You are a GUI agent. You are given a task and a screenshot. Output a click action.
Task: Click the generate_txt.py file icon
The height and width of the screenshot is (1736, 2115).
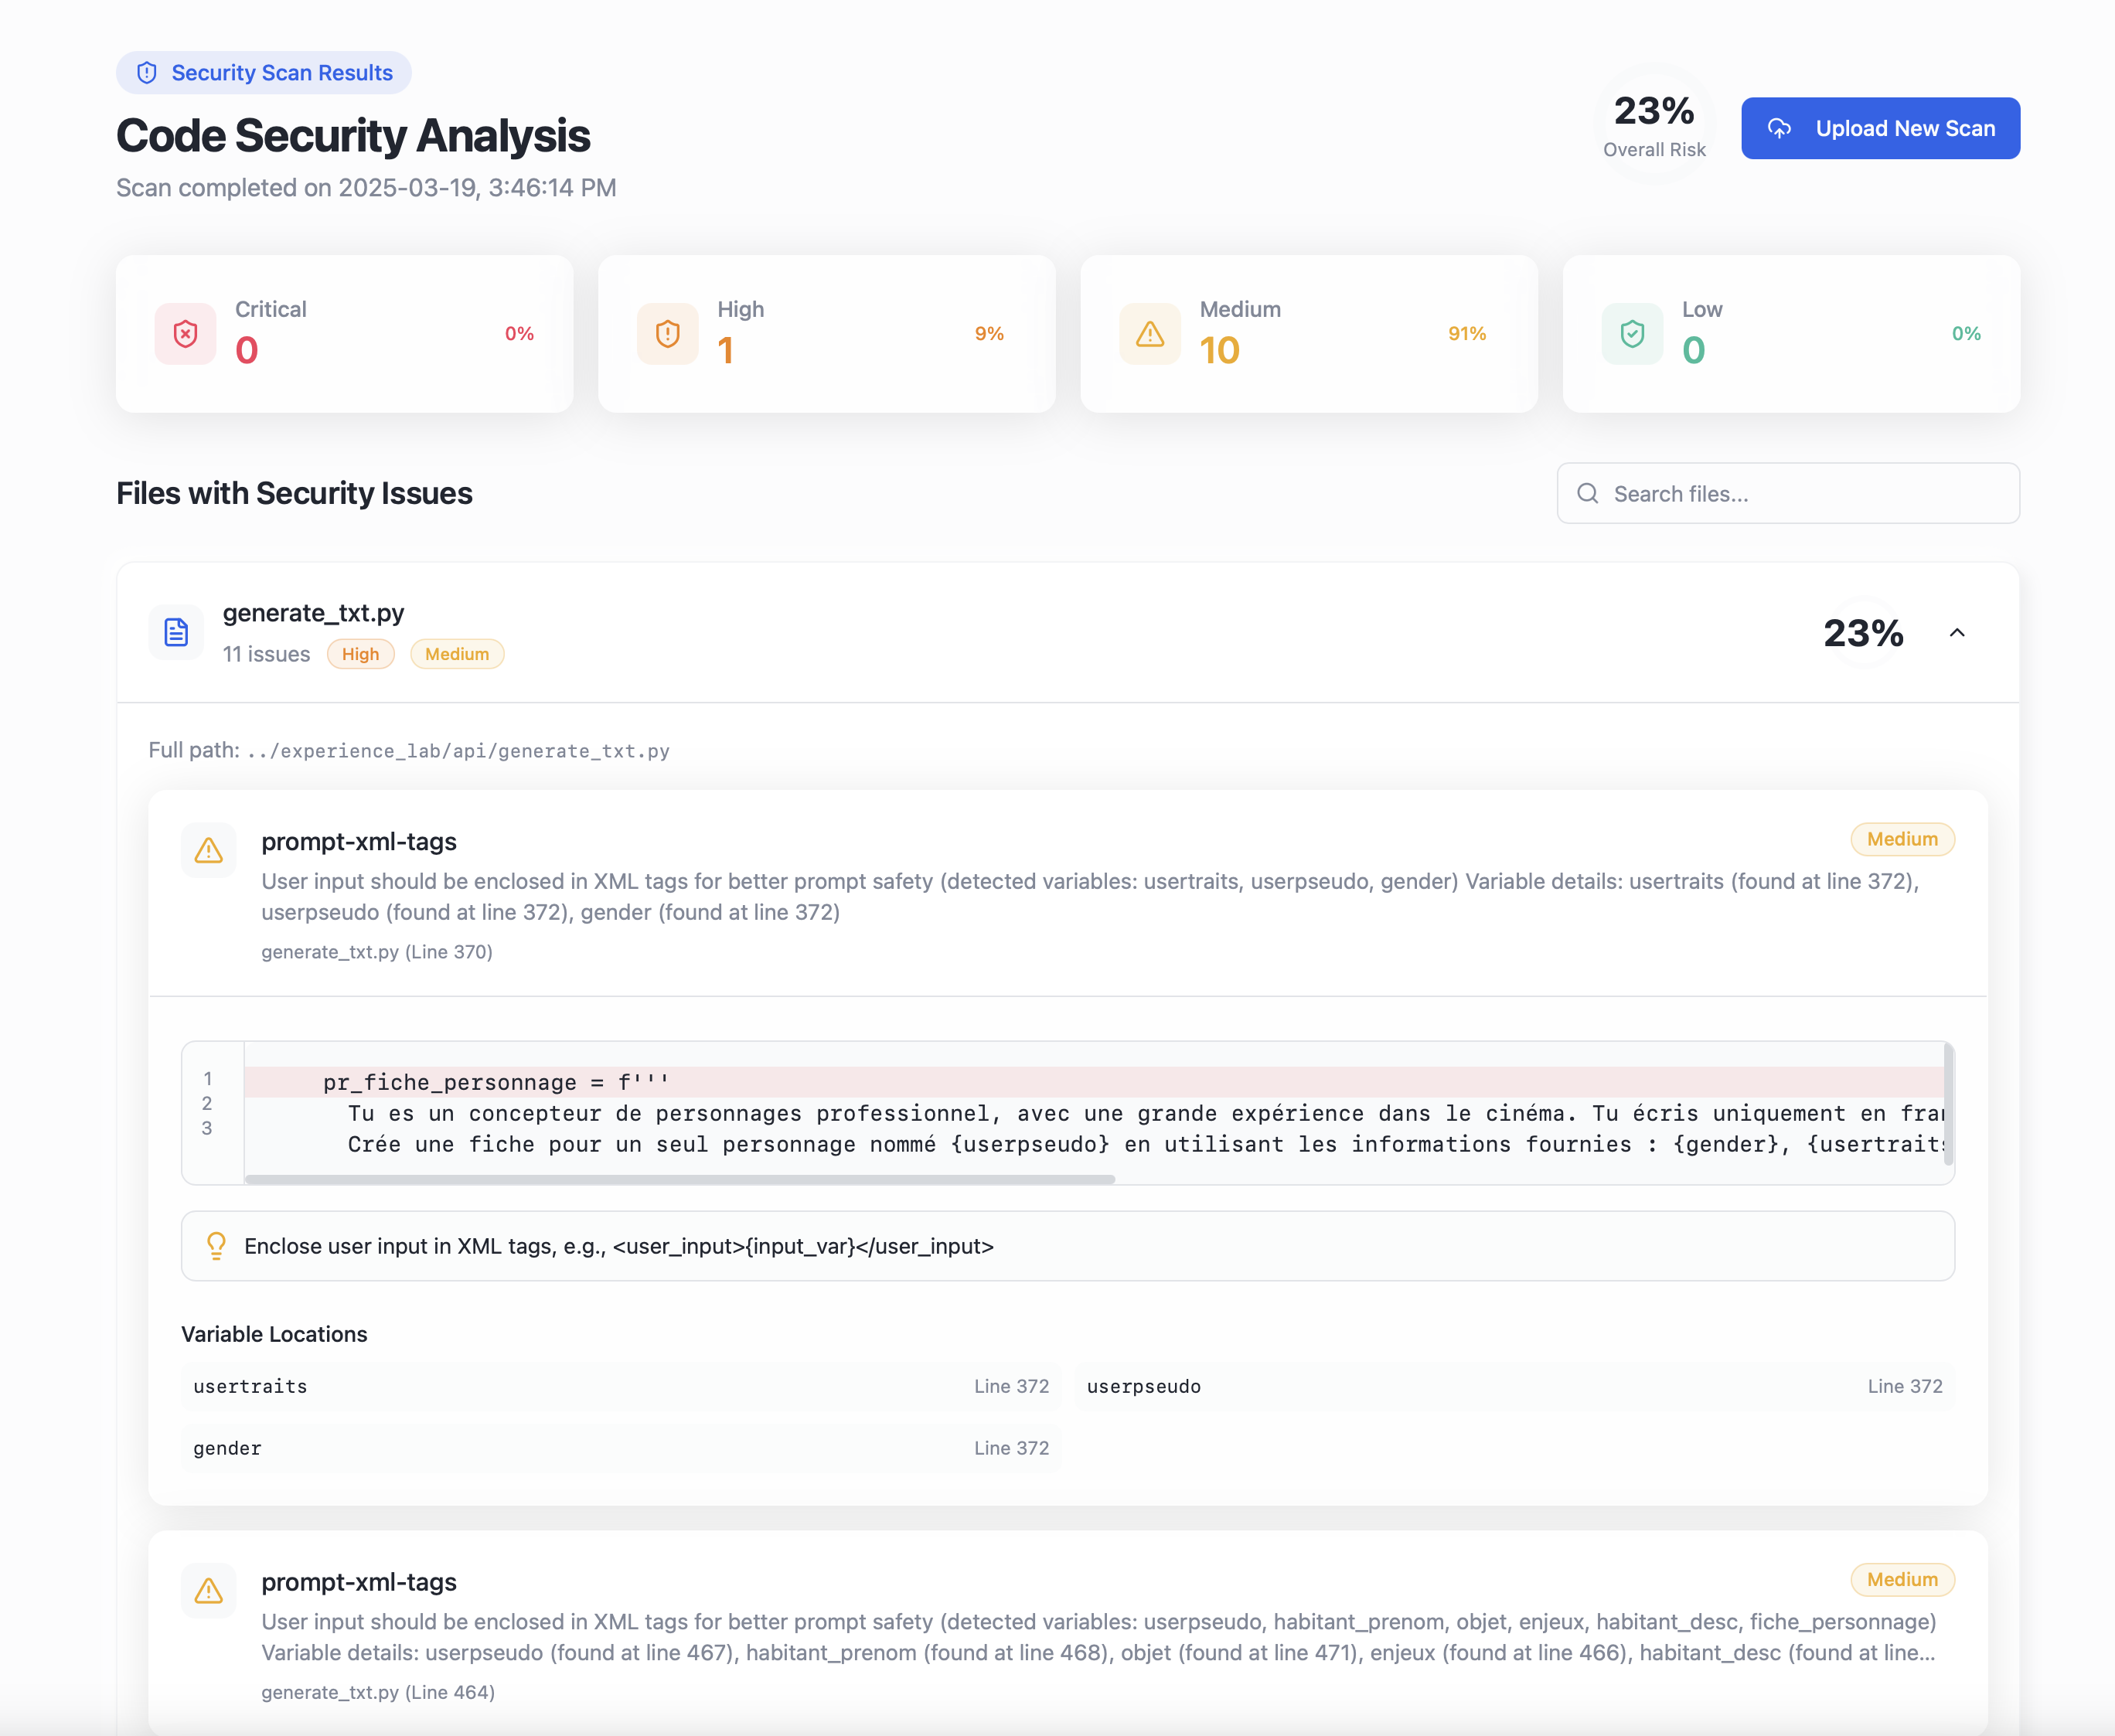click(x=175, y=632)
